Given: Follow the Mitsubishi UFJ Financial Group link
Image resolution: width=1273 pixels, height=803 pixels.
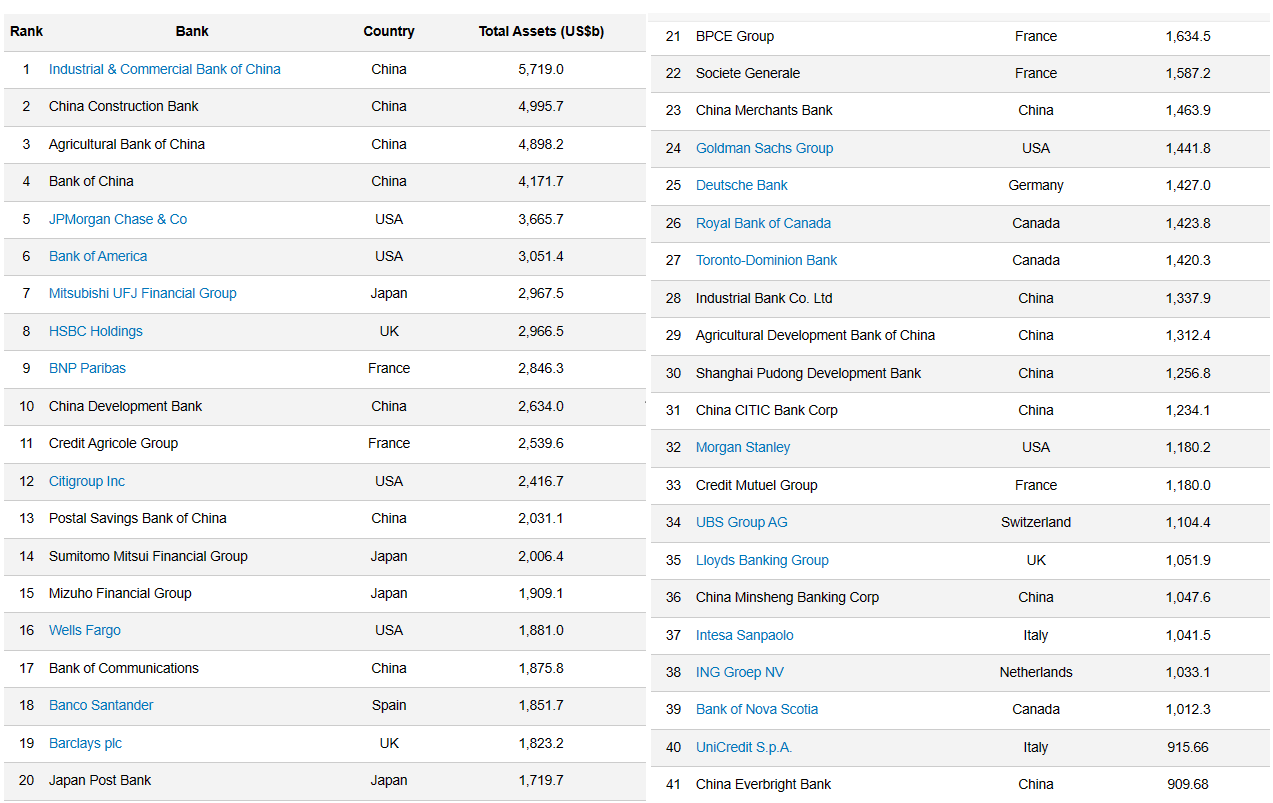Looking at the screenshot, I should pyautogui.click(x=143, y=293).
